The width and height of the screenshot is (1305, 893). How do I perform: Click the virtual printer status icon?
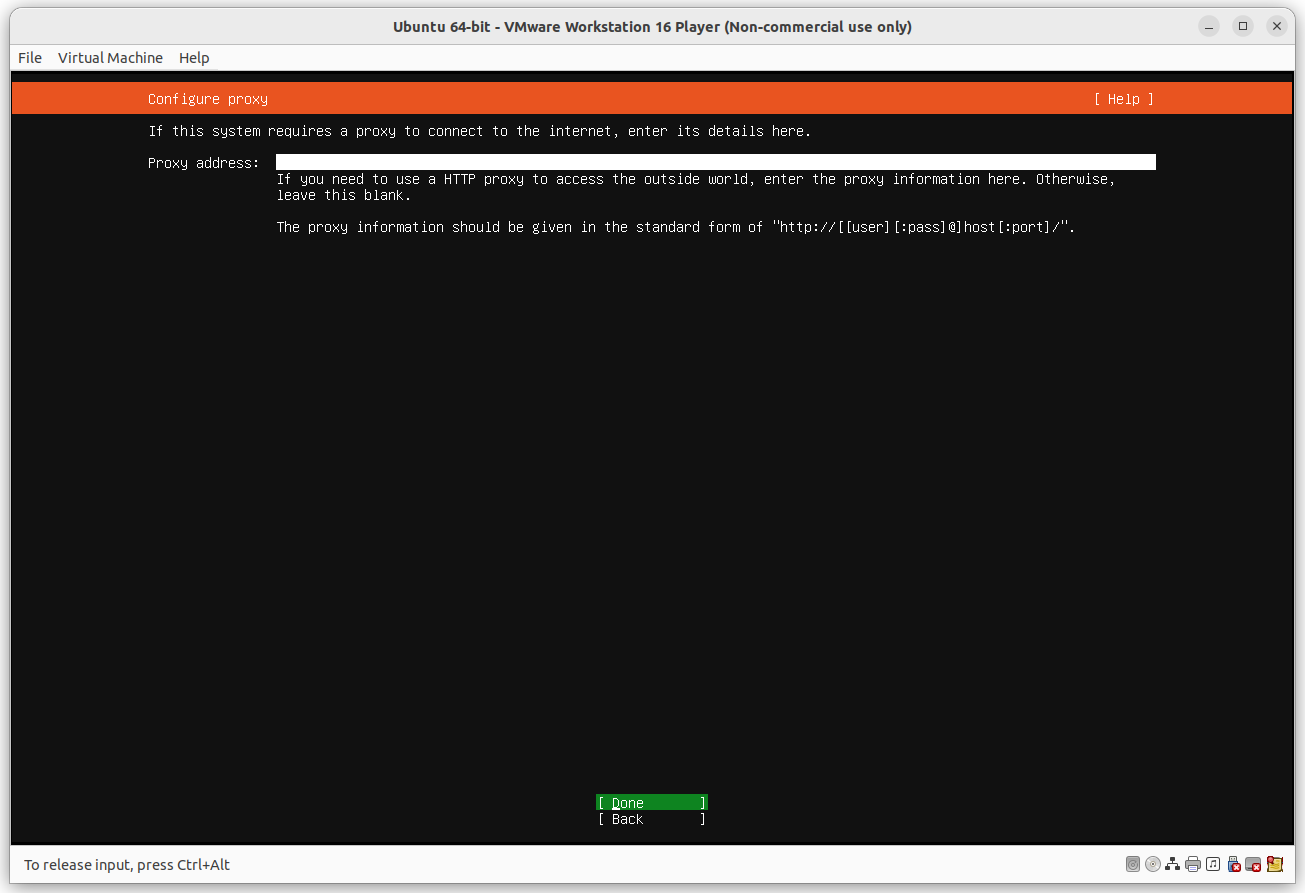tap(1192, 864)
